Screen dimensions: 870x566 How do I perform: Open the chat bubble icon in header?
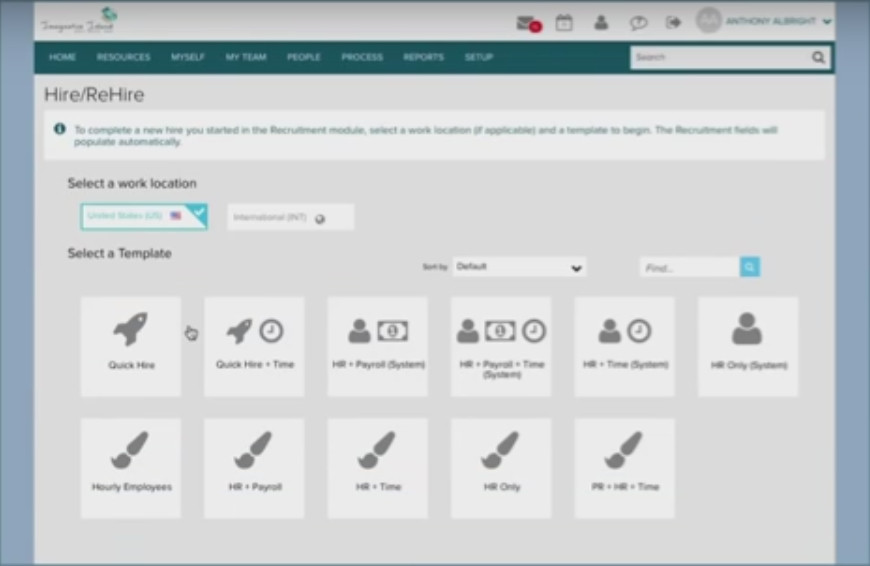(638, 23)
